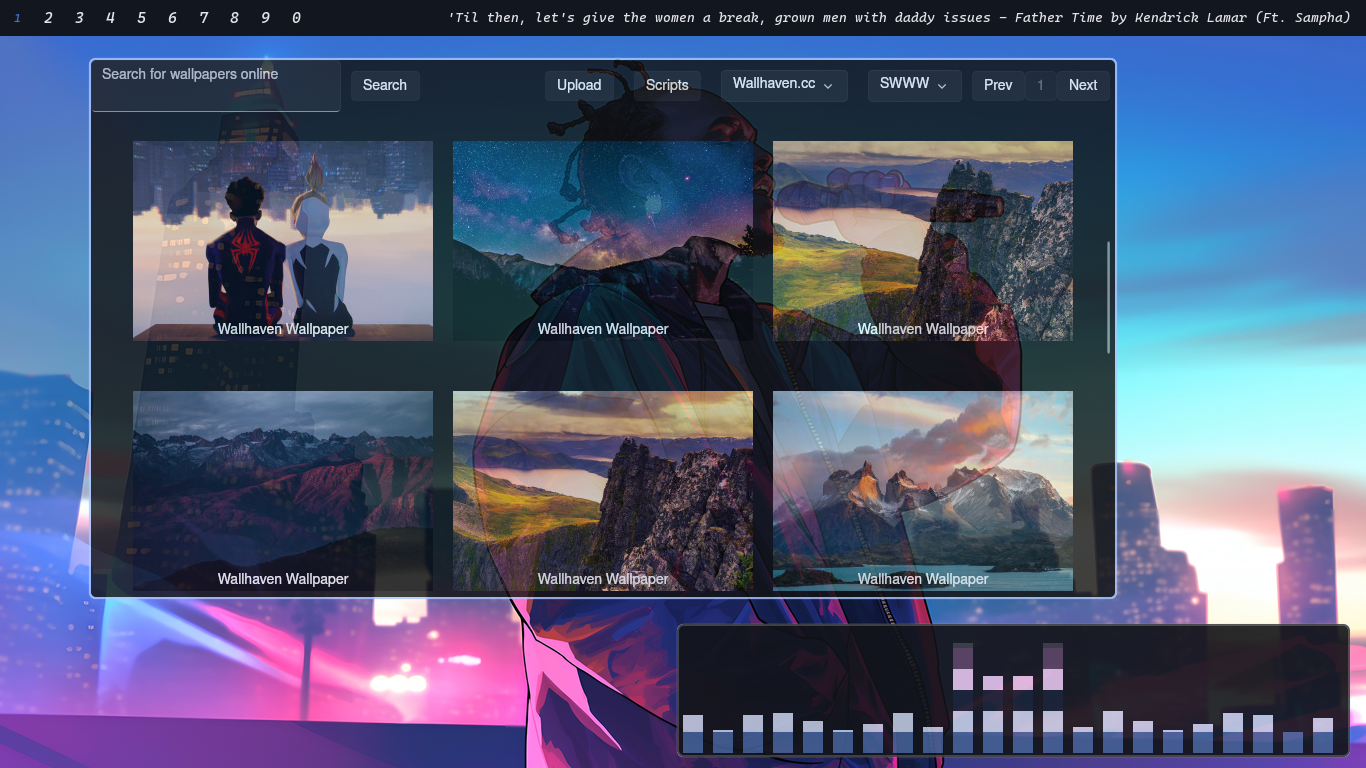Select the snowy sunset peaks wallpaper thumbnail
This screenshot has width=1366, height=768.
pos(923,491)
